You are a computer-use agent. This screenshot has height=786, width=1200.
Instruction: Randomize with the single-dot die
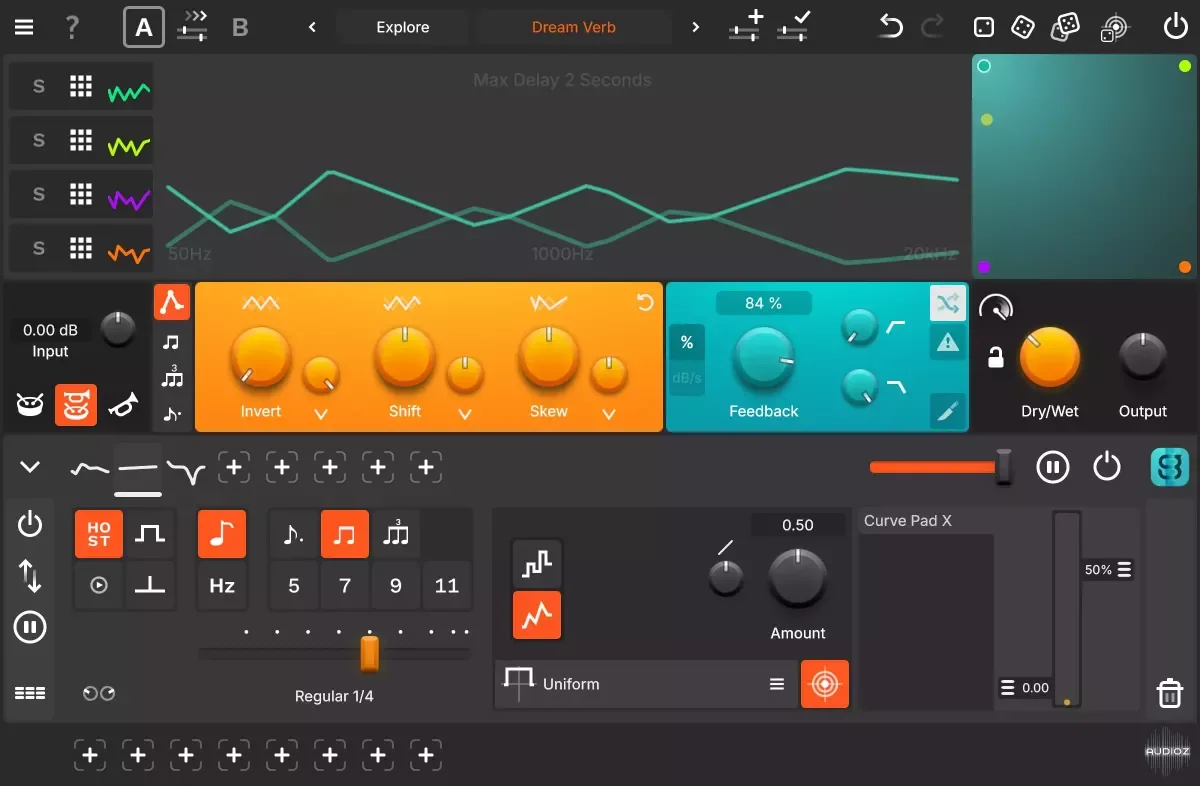click(x=984, y=27)
